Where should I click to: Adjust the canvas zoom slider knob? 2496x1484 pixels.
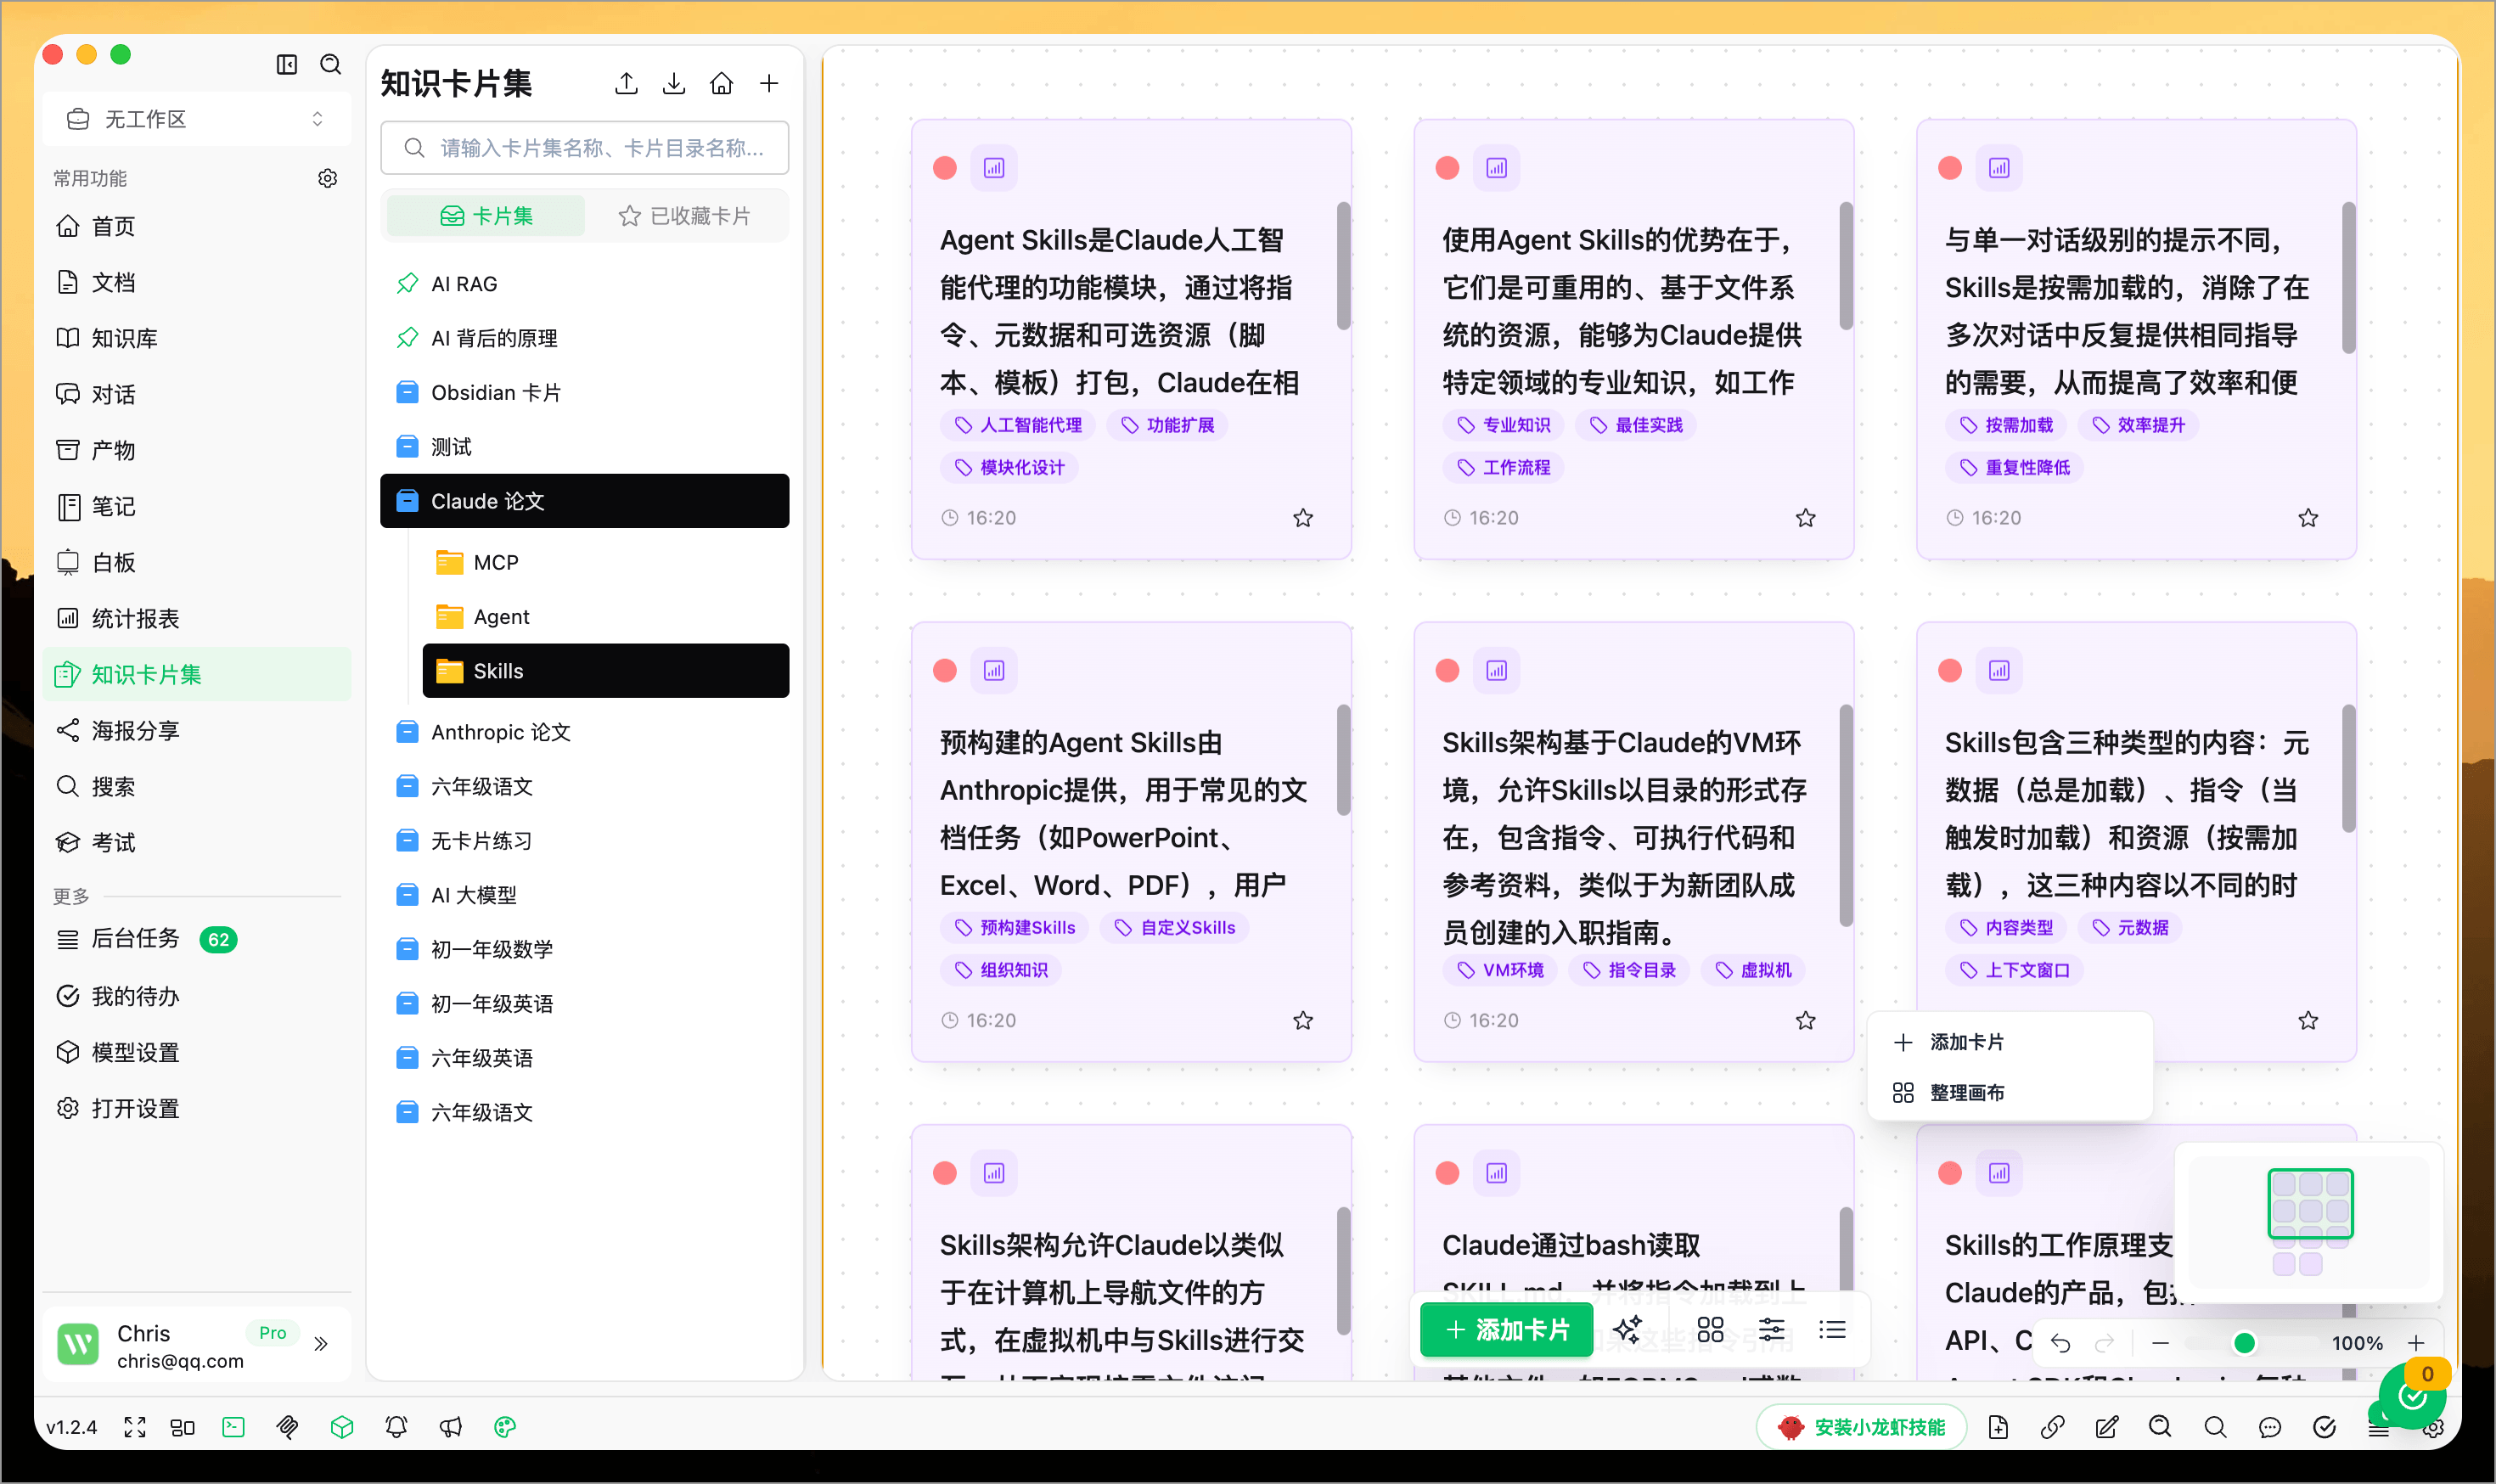pos(2244,1342)
